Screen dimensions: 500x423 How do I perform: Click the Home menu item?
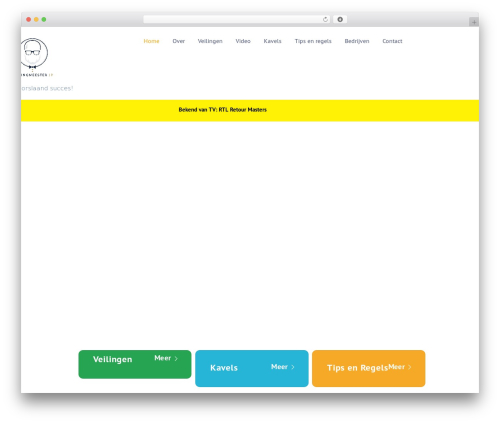click(151, 41)
